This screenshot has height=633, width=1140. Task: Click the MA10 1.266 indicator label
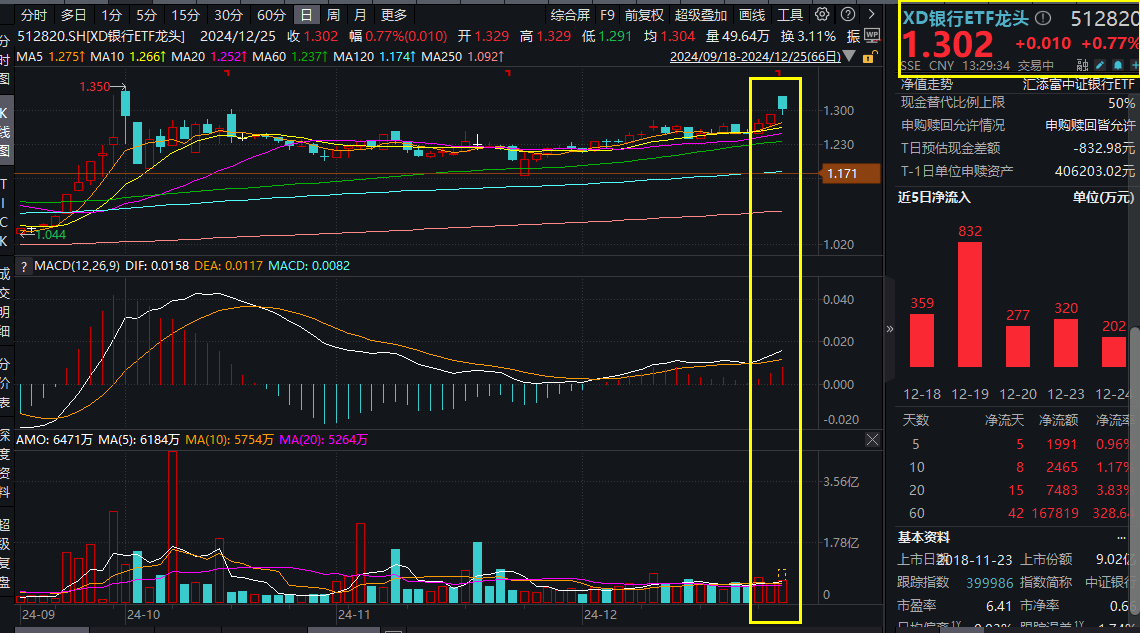click(129, 57)
